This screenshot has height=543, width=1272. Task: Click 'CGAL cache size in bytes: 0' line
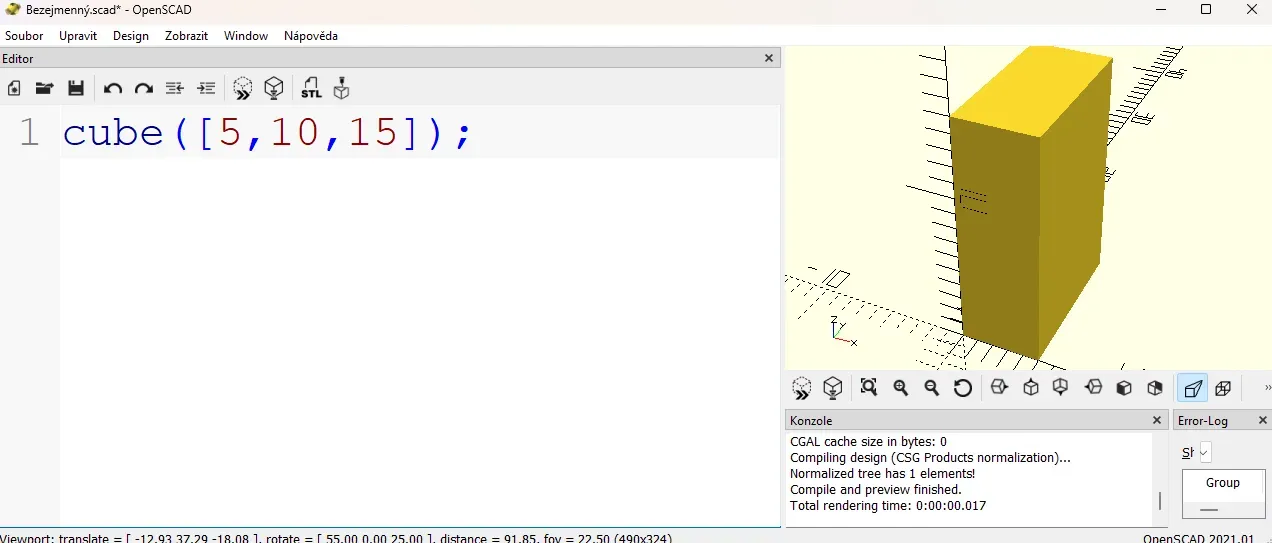pyautogui.click(x=868, y=441)
